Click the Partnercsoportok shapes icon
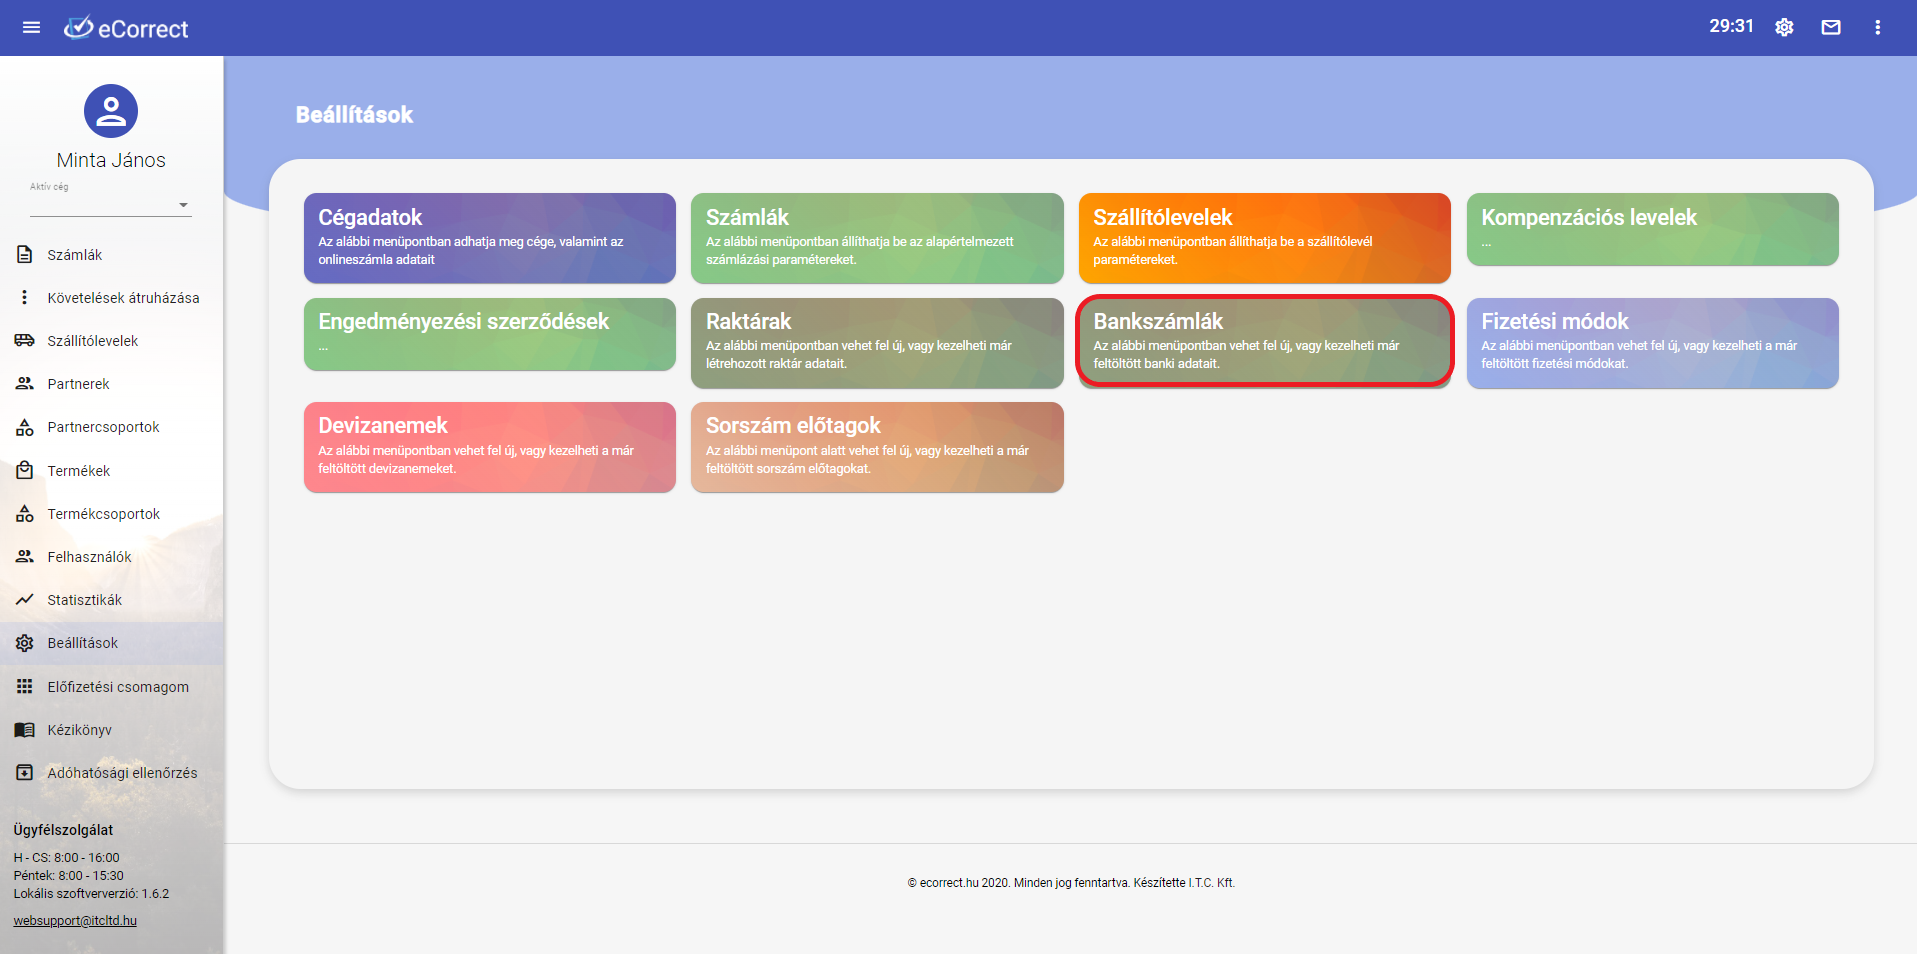This screenshot has width=1917, height=954. 25,427
